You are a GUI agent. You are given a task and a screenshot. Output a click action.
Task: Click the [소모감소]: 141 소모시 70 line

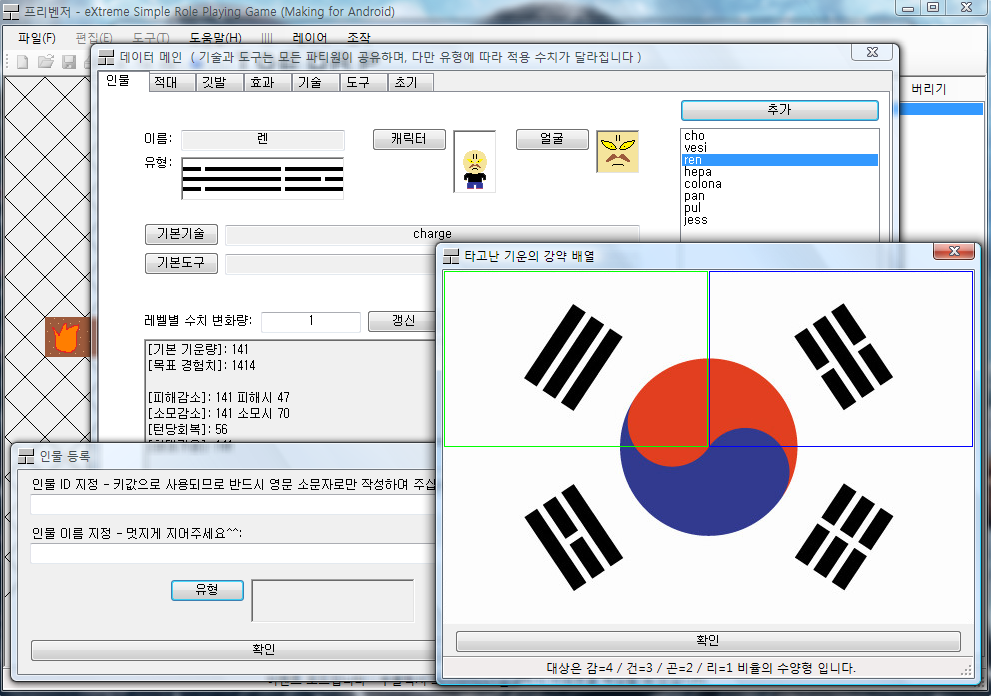tap(219, 413)
